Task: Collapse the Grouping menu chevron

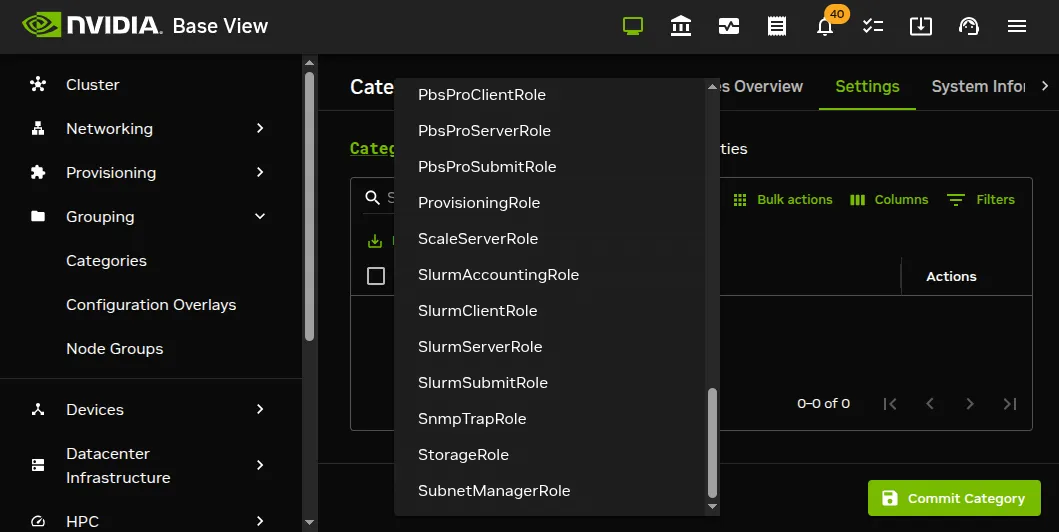Action: pos(260,216)
